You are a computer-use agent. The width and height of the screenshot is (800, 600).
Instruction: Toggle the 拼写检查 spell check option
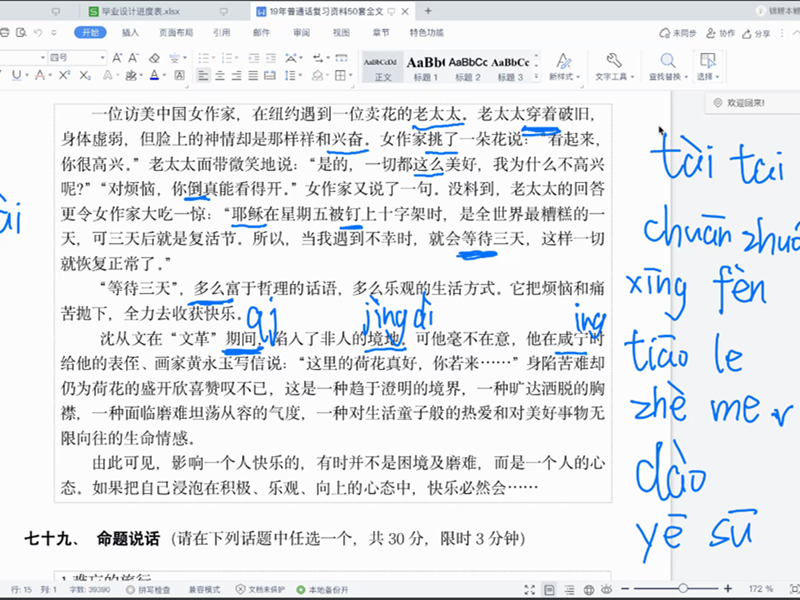pos(149,589)
